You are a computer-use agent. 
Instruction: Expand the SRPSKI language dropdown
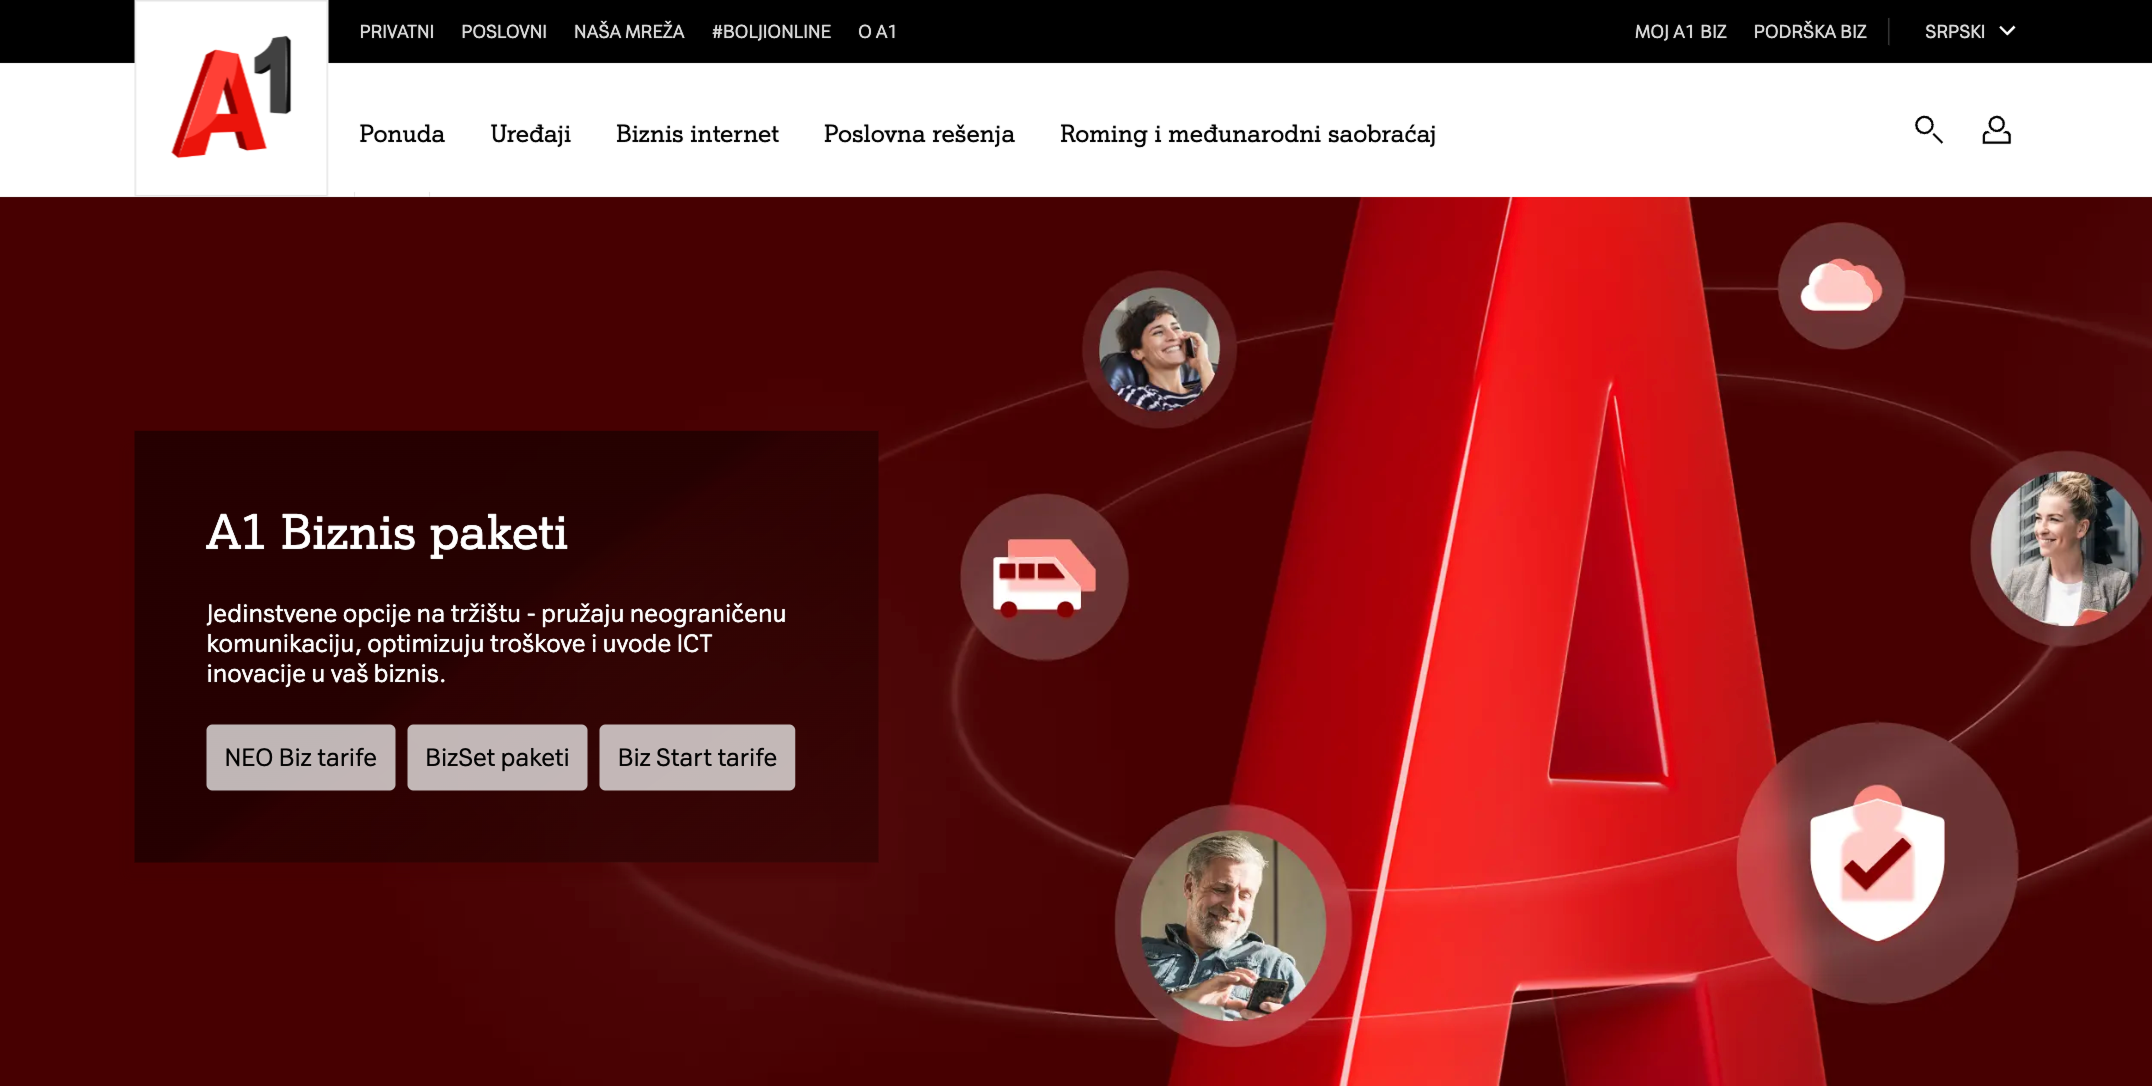click(1968, 32)
